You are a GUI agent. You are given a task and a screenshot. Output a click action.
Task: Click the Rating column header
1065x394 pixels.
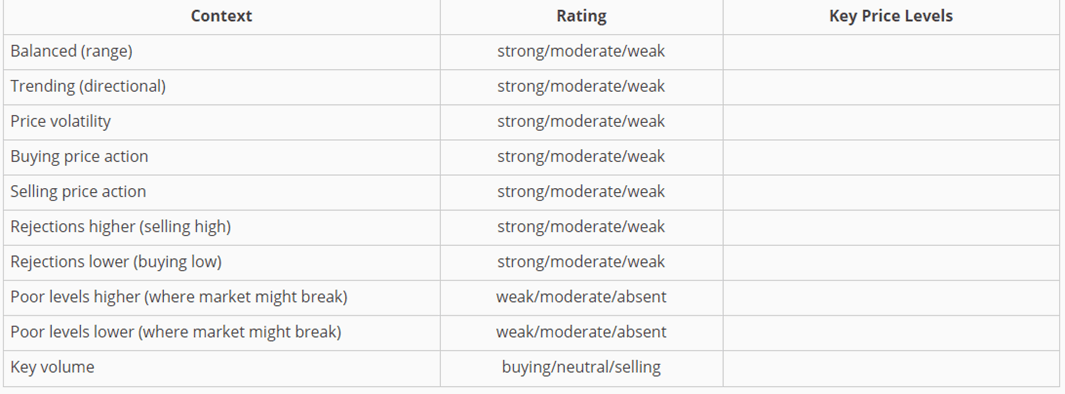pyautogui.click(x=581, y=16)
